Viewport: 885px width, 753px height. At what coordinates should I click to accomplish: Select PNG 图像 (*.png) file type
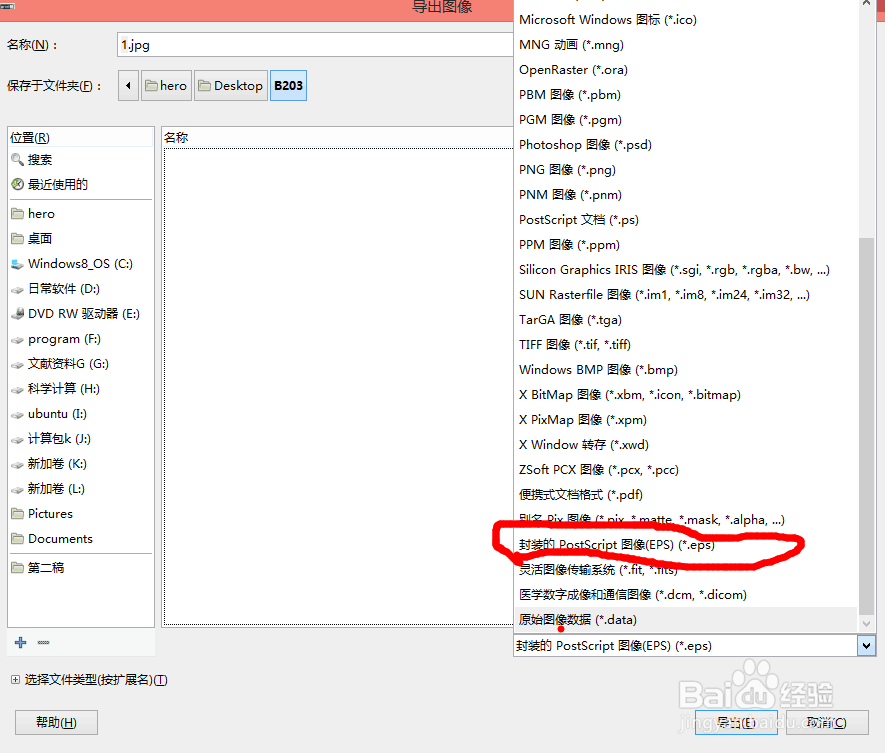pos(568,169)
